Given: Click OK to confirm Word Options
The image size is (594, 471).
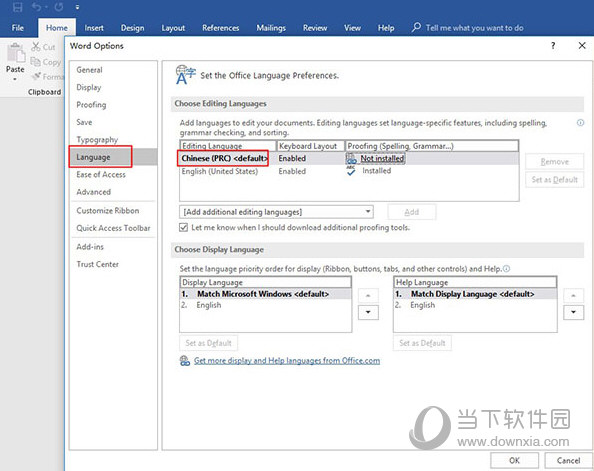Looking at the screenshot, I should [514, 460].
